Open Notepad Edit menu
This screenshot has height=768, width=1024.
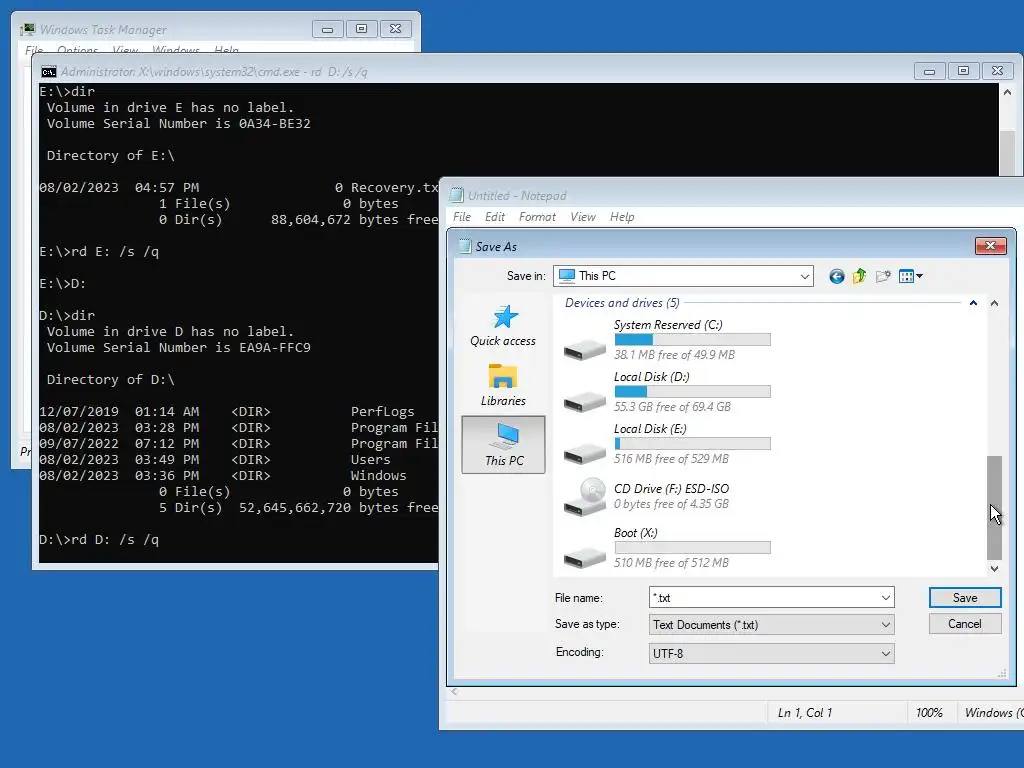494,217
